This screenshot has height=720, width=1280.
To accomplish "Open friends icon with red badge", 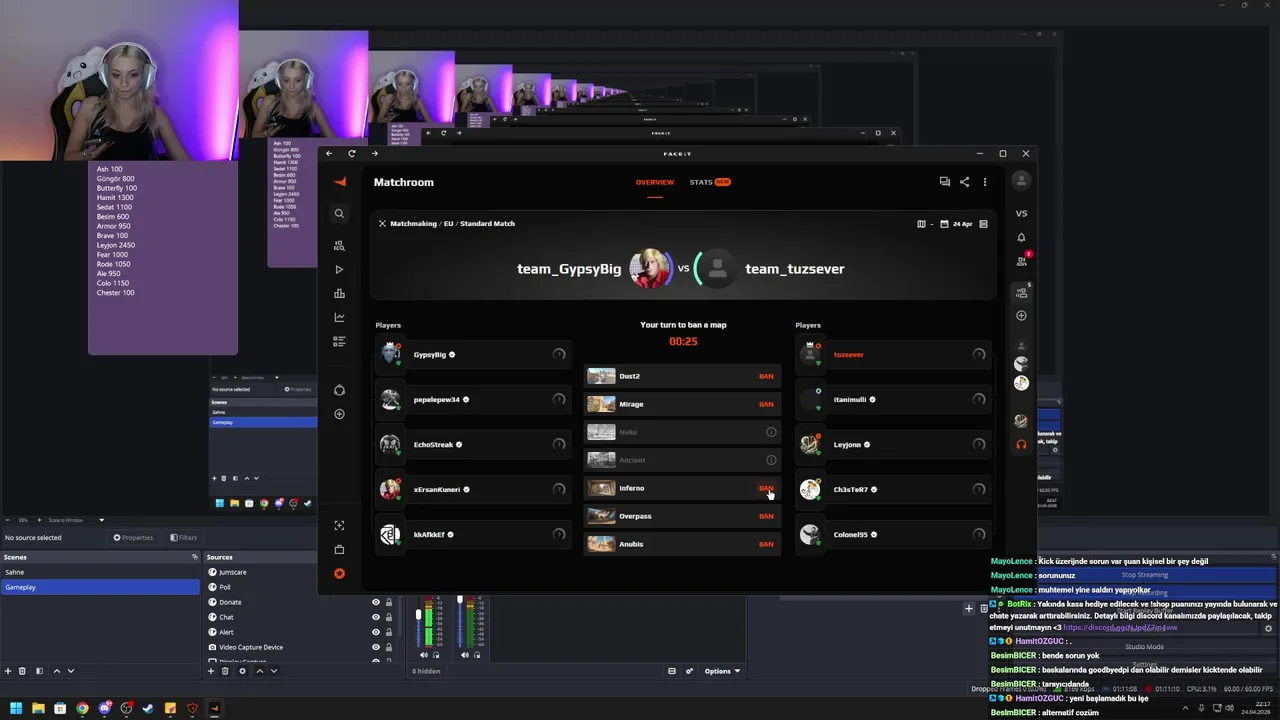I will tap(1021, 261).
